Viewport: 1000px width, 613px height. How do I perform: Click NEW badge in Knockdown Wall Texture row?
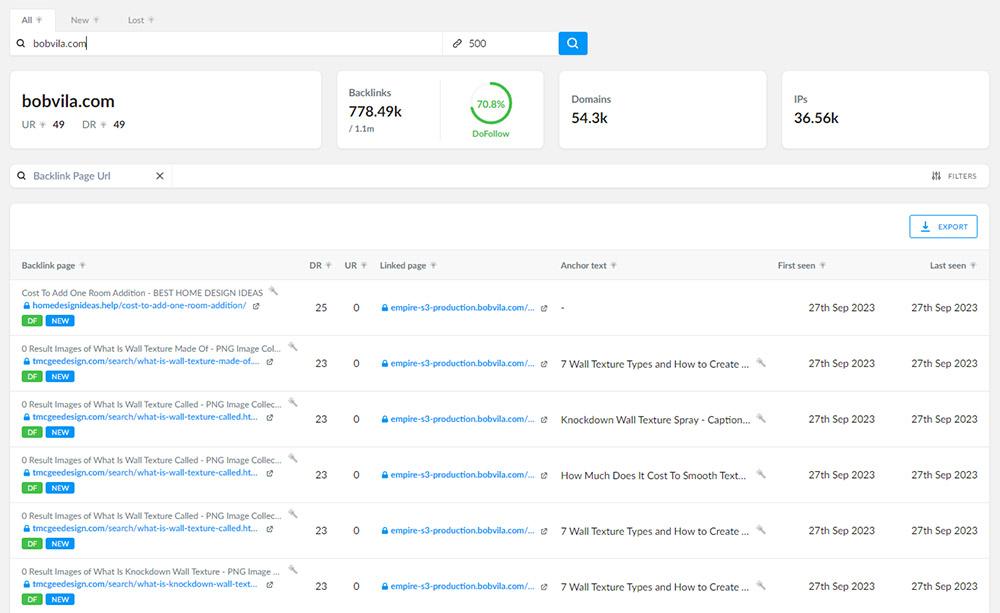click(x=60, y=599)
